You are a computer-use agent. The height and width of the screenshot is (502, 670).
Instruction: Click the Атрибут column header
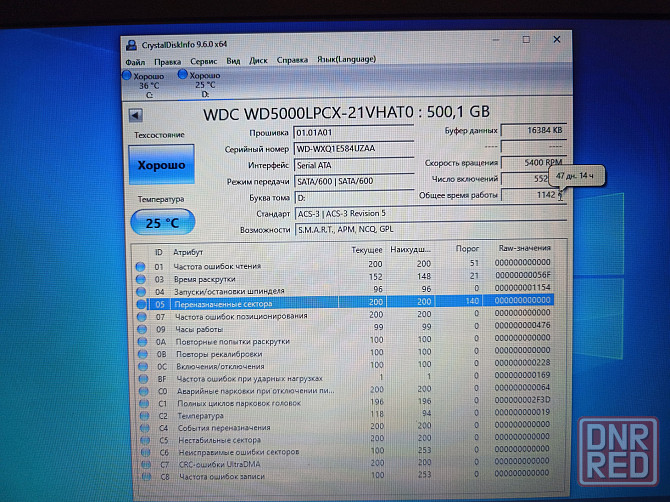[x=188, y=252]
